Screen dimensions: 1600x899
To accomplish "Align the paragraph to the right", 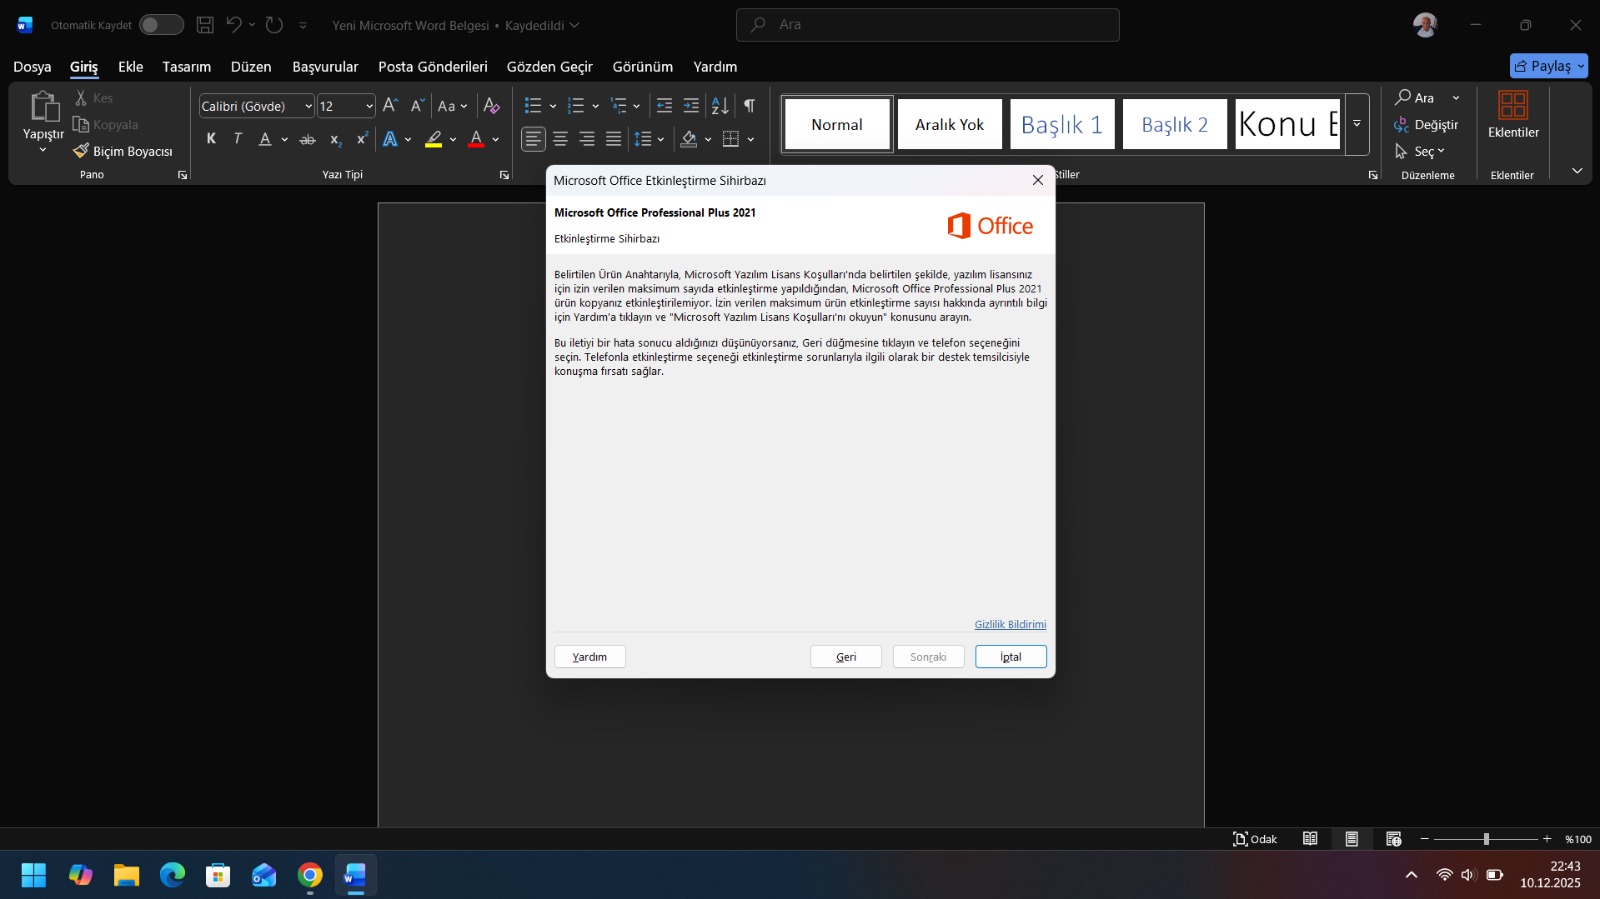I will coord(587,139).
